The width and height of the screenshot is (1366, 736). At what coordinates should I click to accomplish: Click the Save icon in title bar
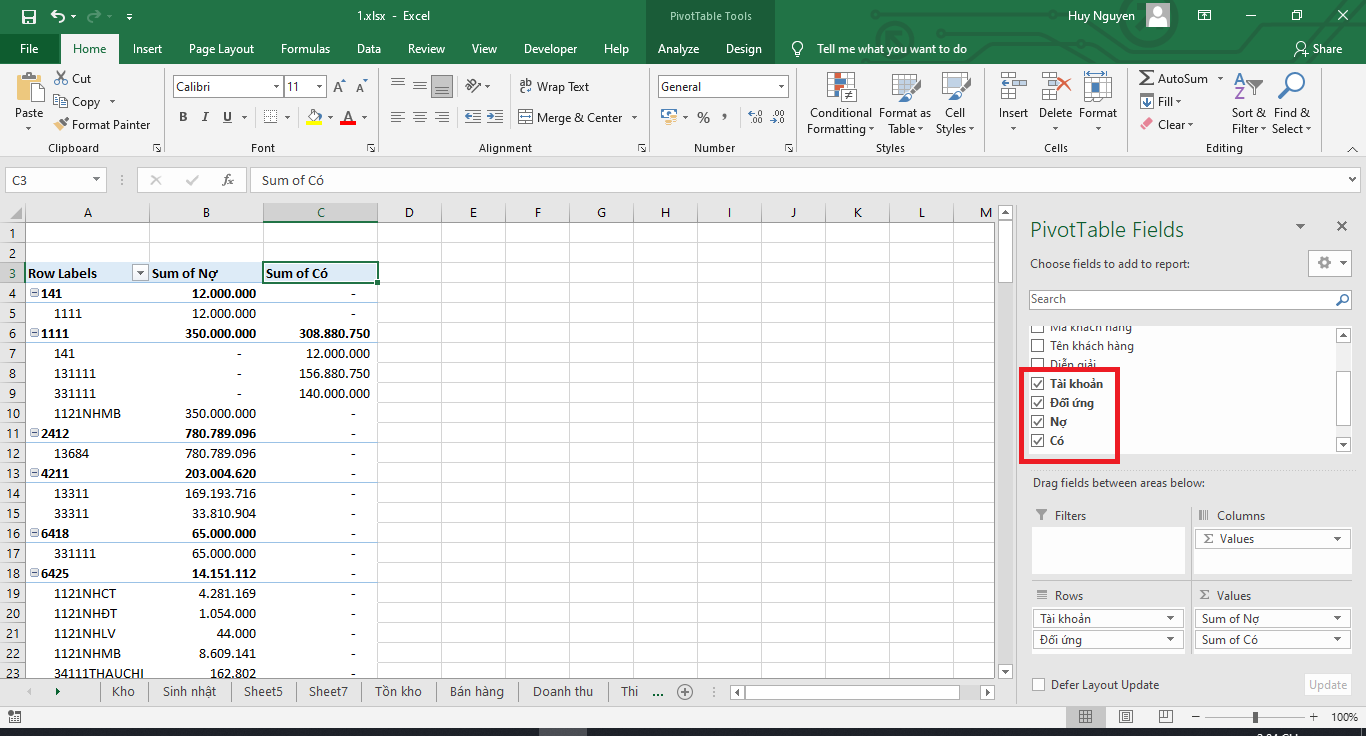[x=28, y=16]
